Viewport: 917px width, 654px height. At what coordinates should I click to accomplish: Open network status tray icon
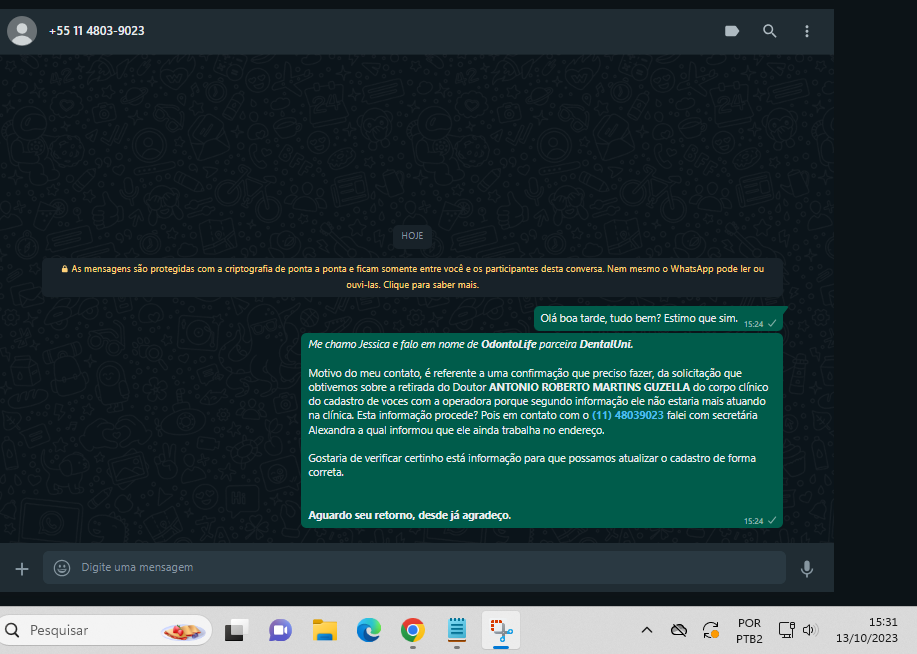pos(787,631)
